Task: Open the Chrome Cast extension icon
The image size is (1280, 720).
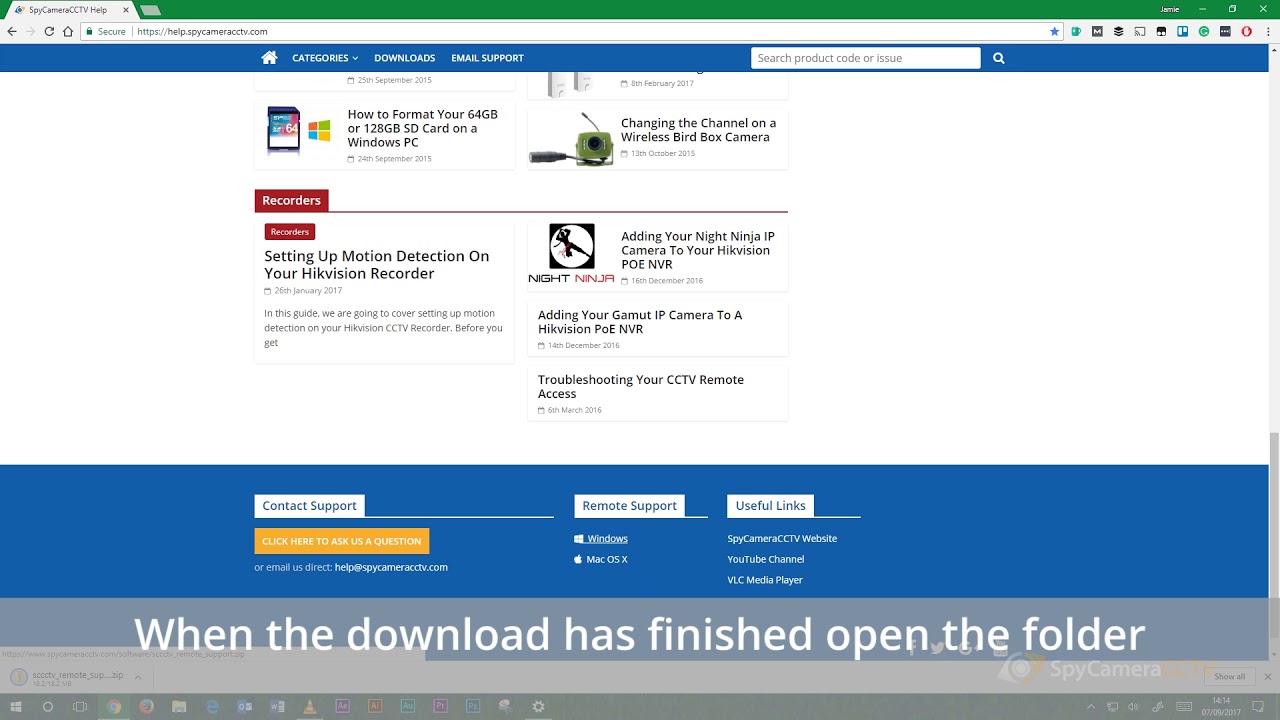Action: coord(1140,31)
